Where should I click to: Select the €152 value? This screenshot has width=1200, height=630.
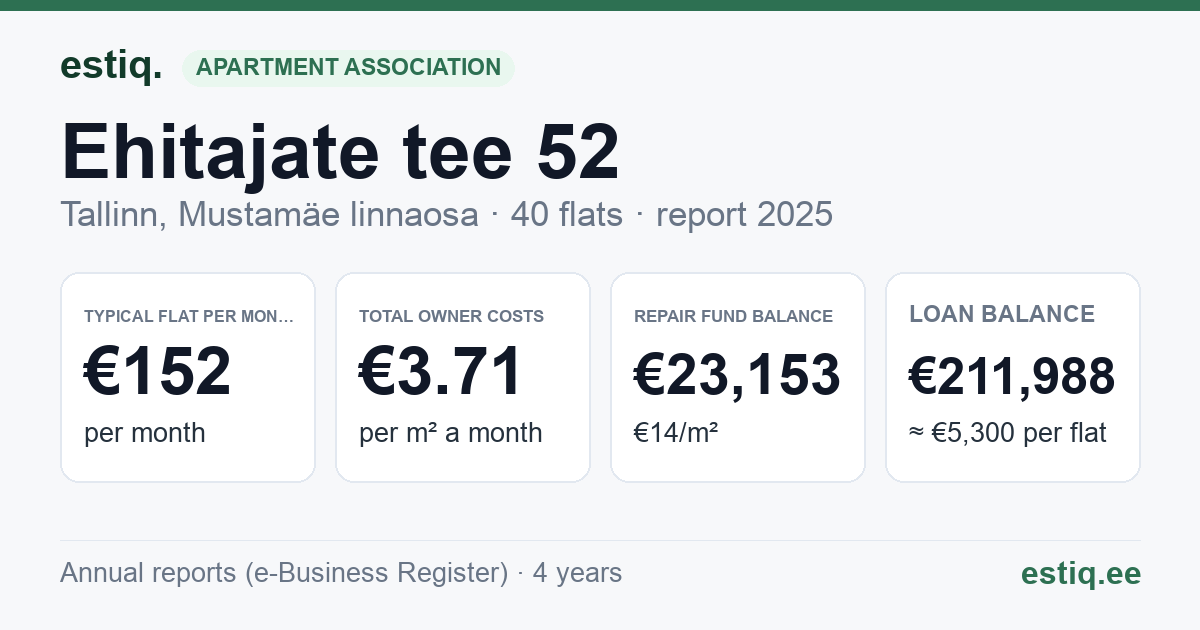pyautogui.click(x=157, y=371)
